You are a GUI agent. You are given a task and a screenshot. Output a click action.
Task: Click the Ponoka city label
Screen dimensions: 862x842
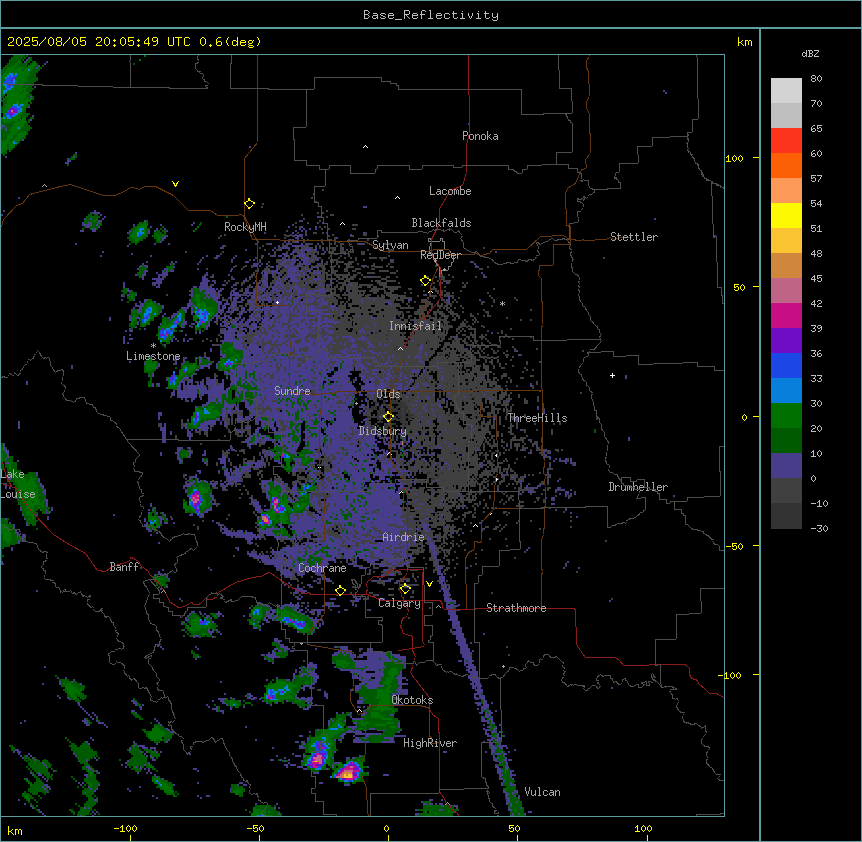point(480,136)
